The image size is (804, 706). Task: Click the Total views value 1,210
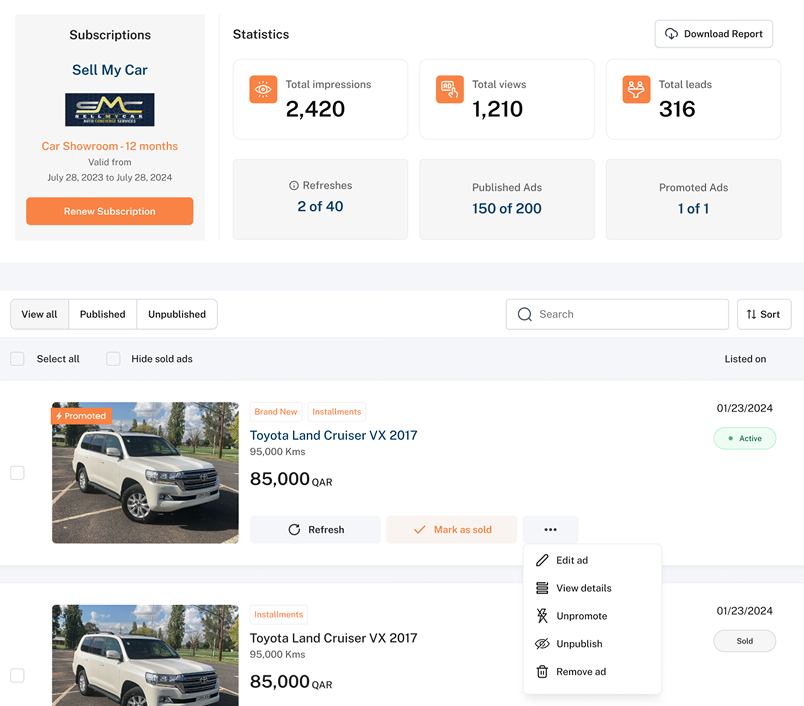(497, 109)
